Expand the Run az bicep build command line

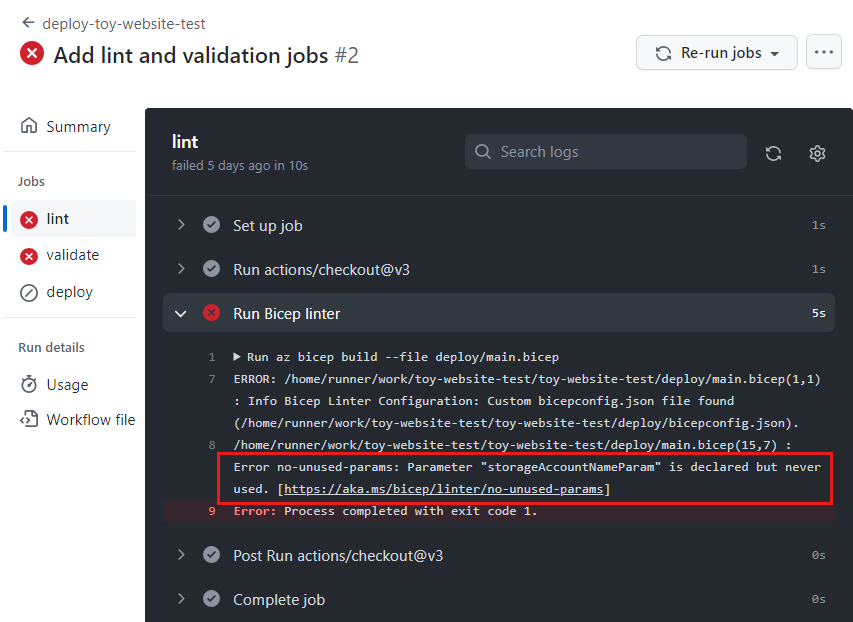coord(237,357)
